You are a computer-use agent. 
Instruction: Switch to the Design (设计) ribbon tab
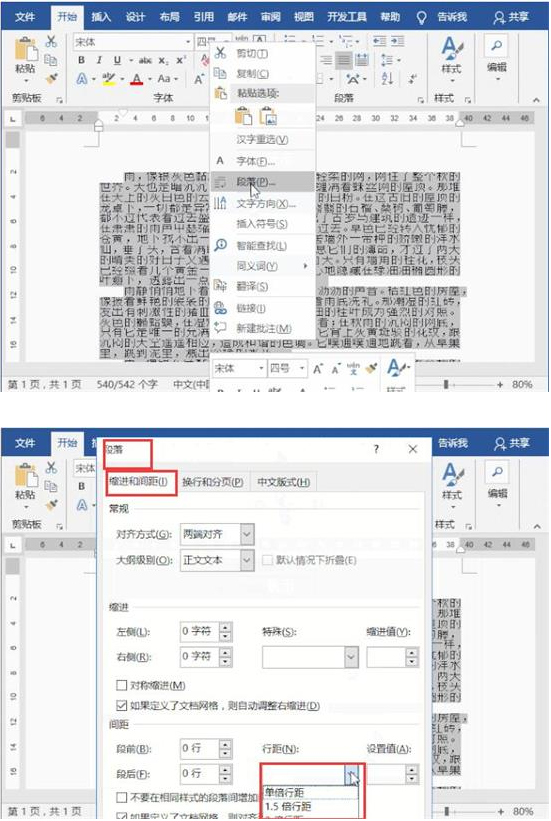pyautogui.click(x=135, y=17)
